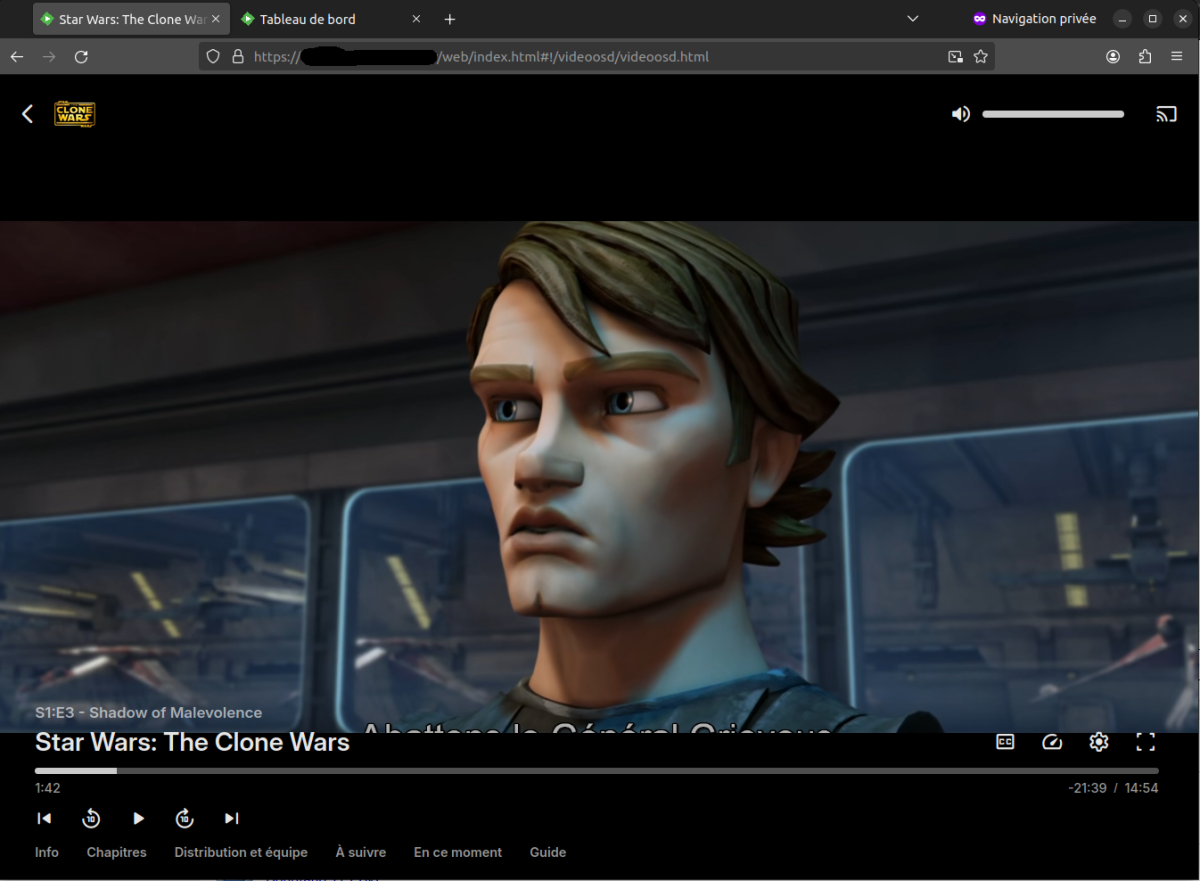Rewind 10 seconds

[x=91, y=818]
